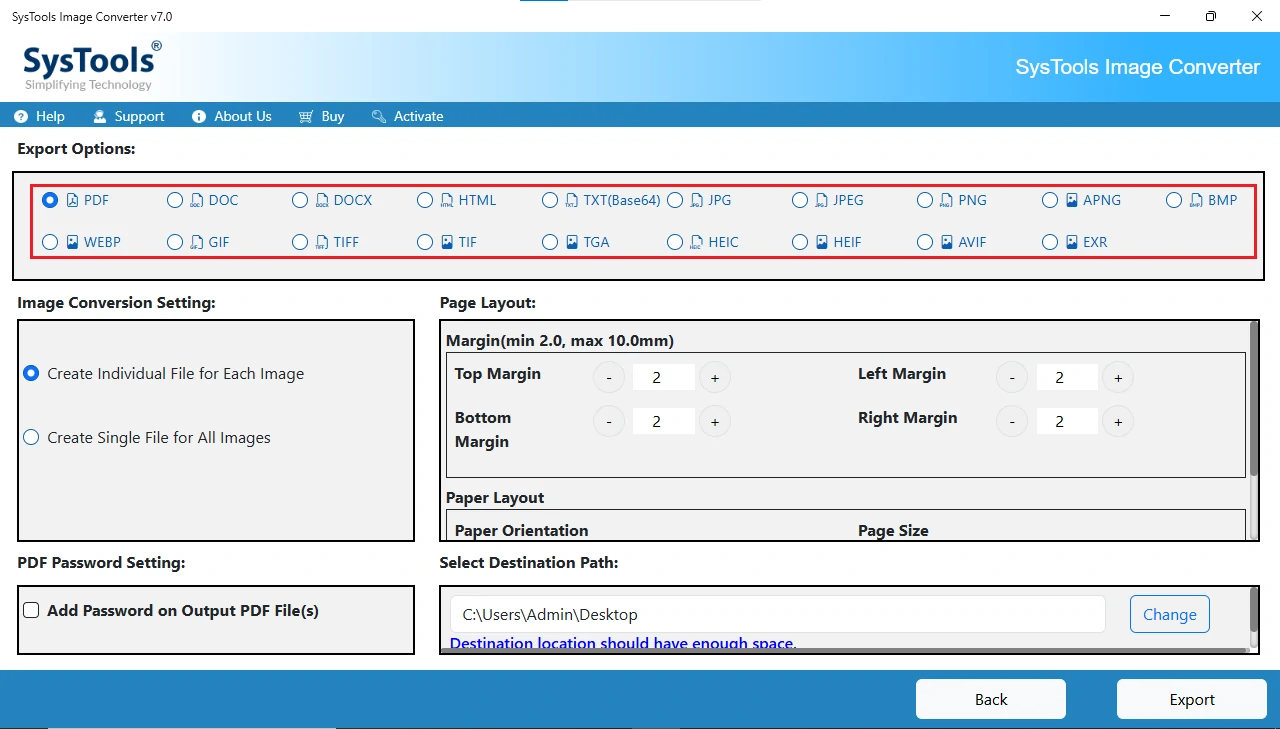The width and height of the screenshot is (1280, 729).
Task: Set export format to TGA
Action: pyautogui.click(x=550, y=242)
